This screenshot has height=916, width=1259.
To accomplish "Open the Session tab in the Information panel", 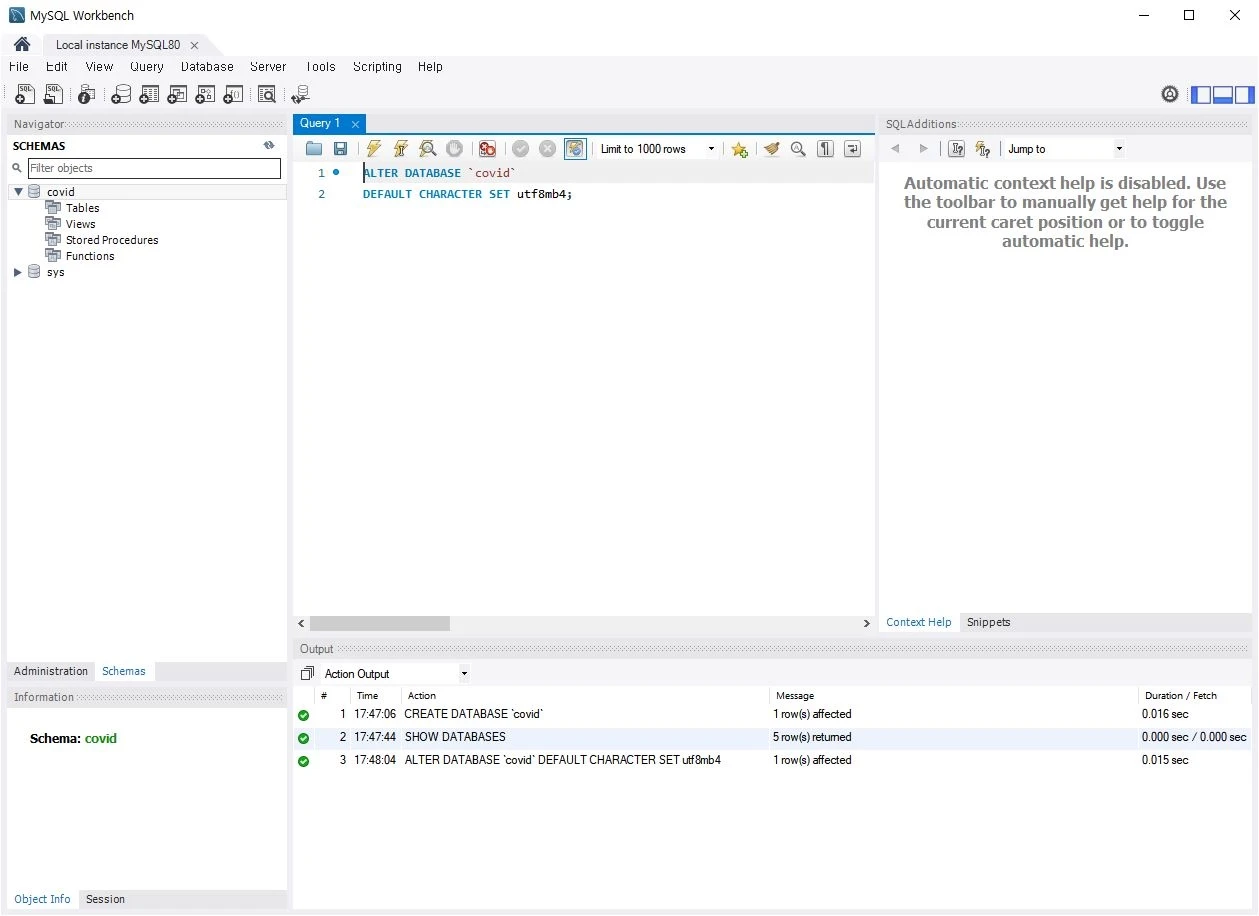I will 105,899.
